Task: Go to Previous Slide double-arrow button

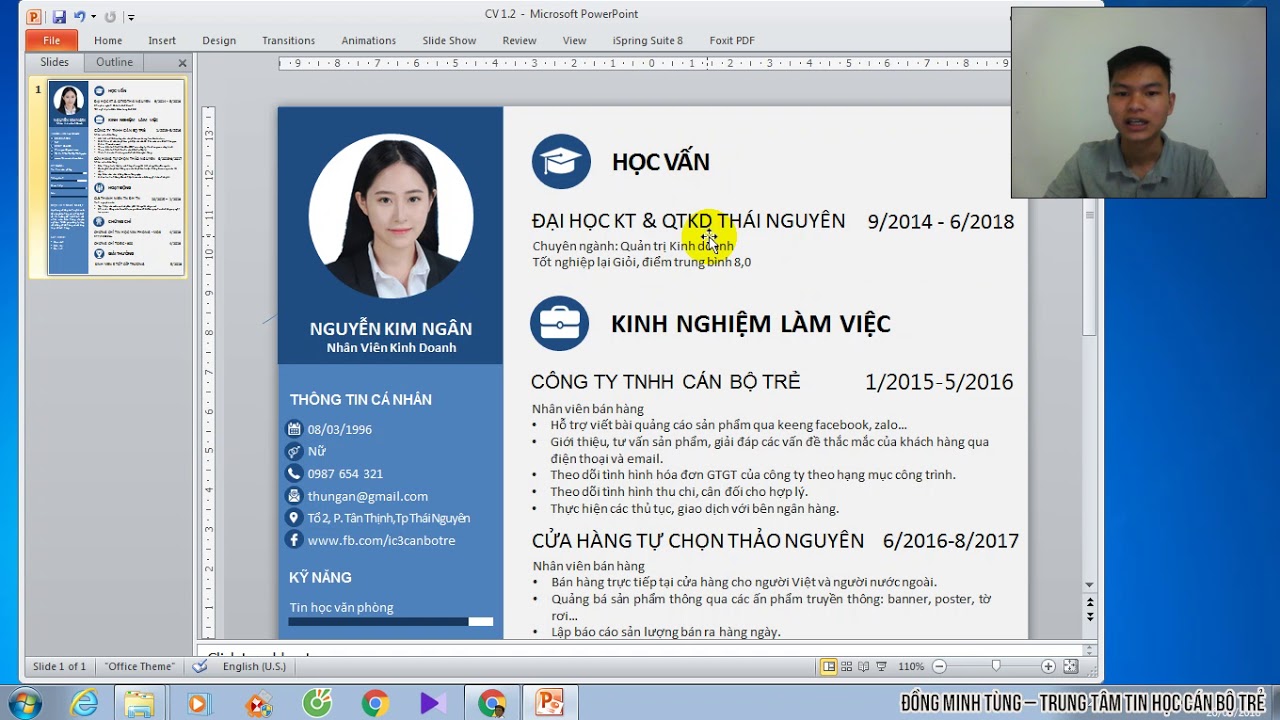Action: (x=1089, y=602)
